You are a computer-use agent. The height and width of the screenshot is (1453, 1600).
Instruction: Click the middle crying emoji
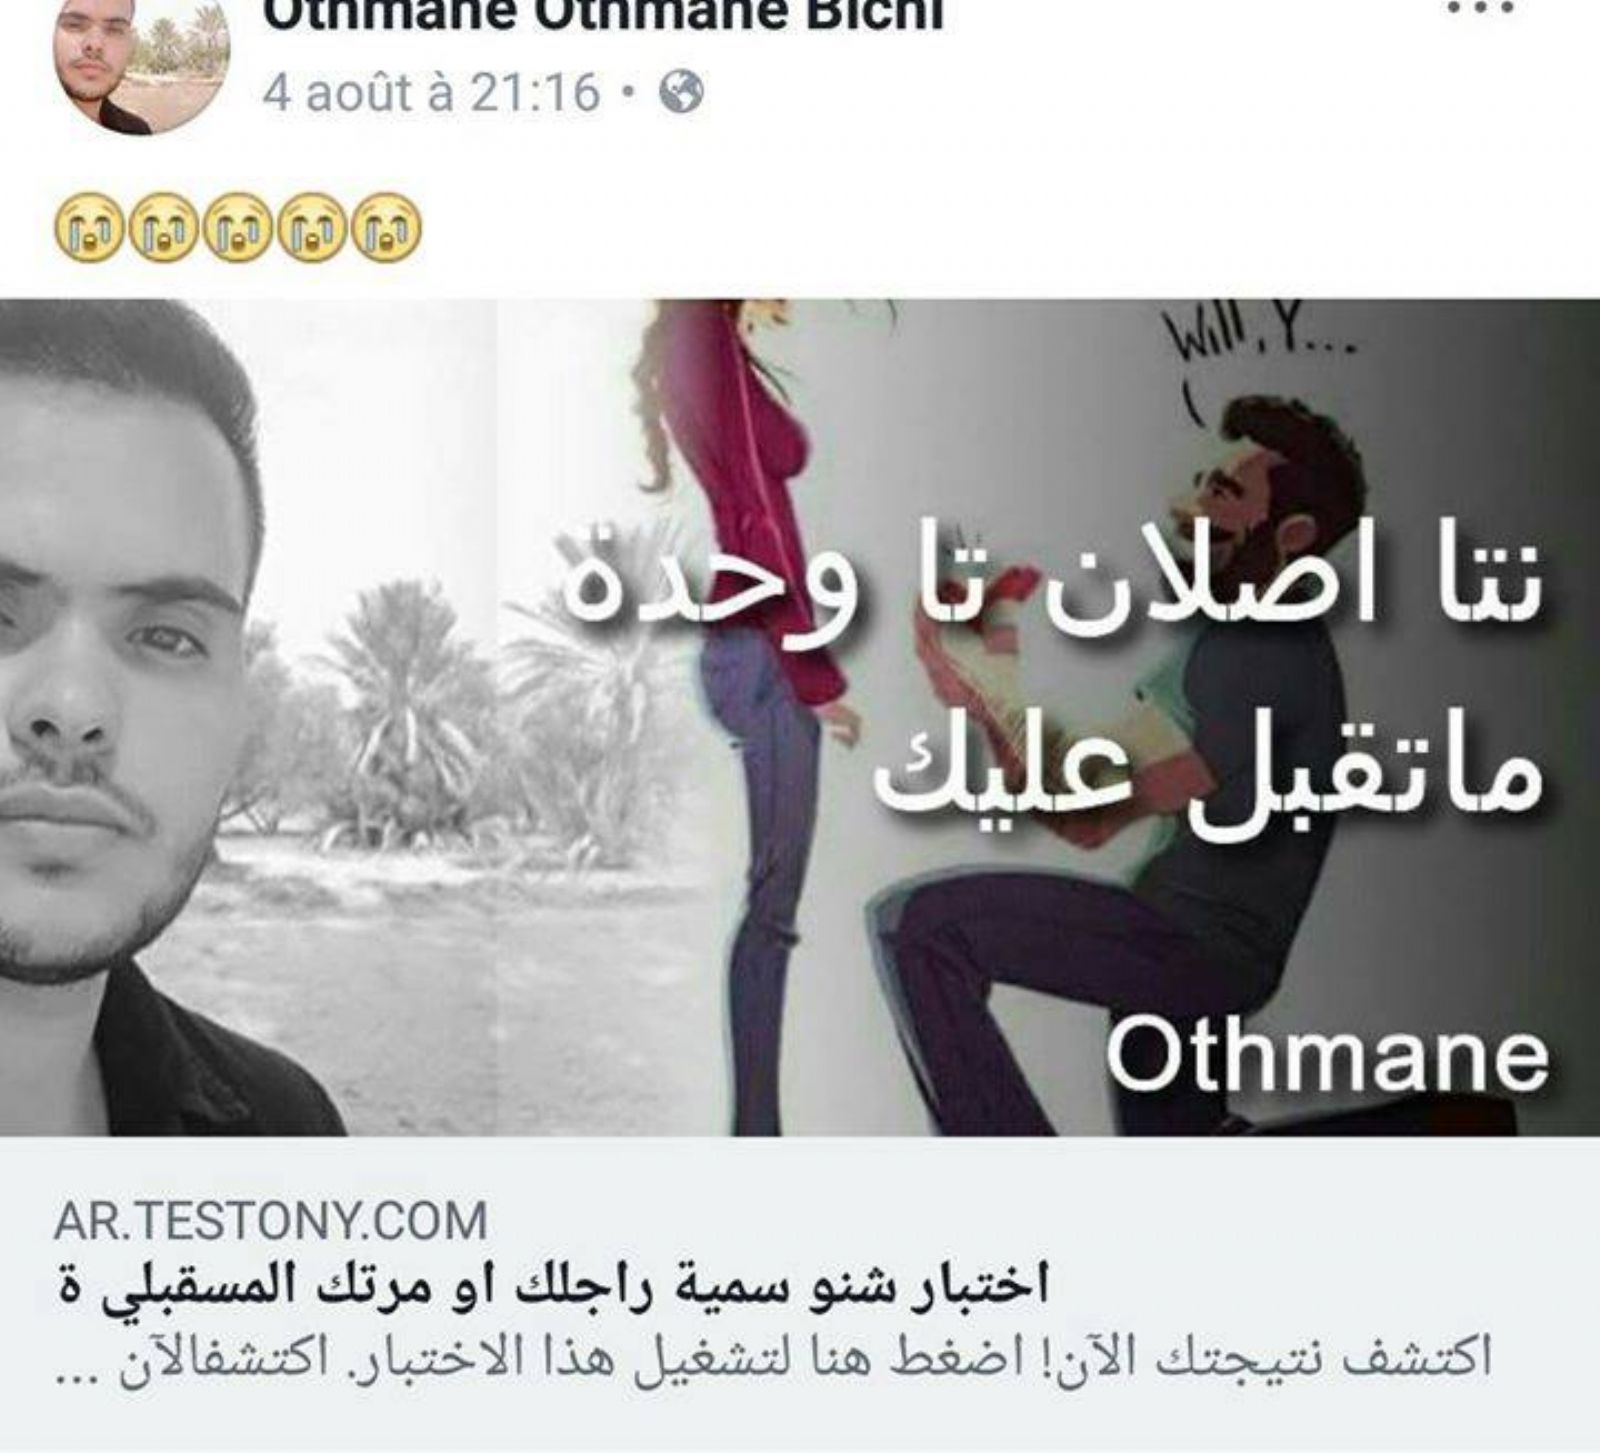[x=238, y=227]
